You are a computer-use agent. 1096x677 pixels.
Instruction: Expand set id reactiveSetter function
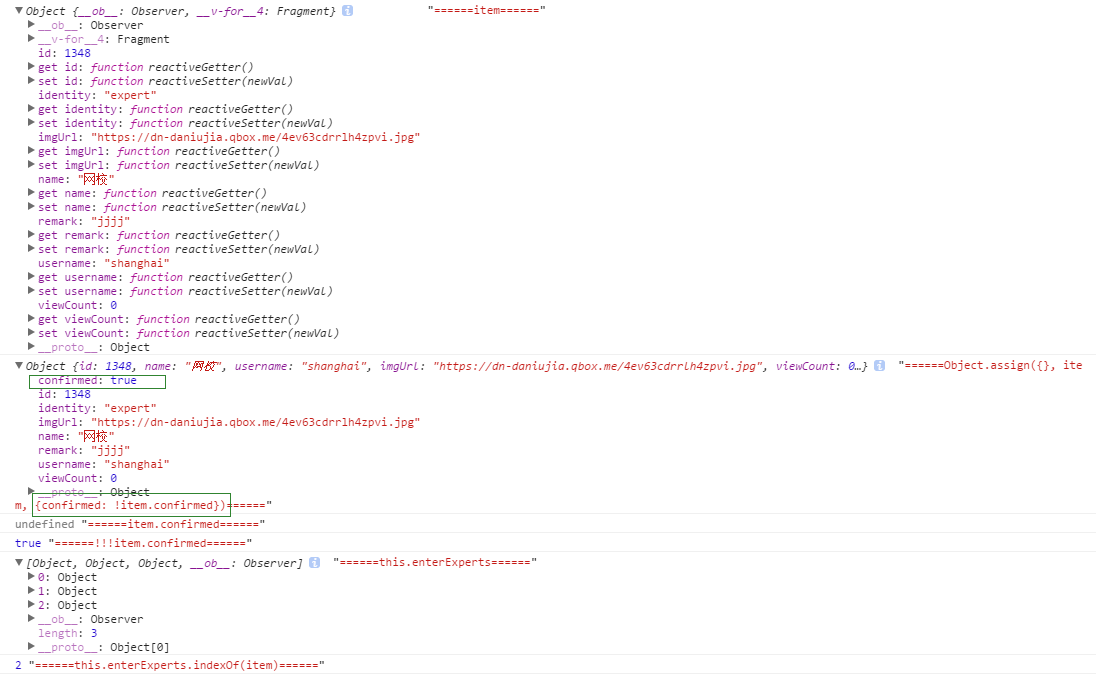click(x=31, y=81)
